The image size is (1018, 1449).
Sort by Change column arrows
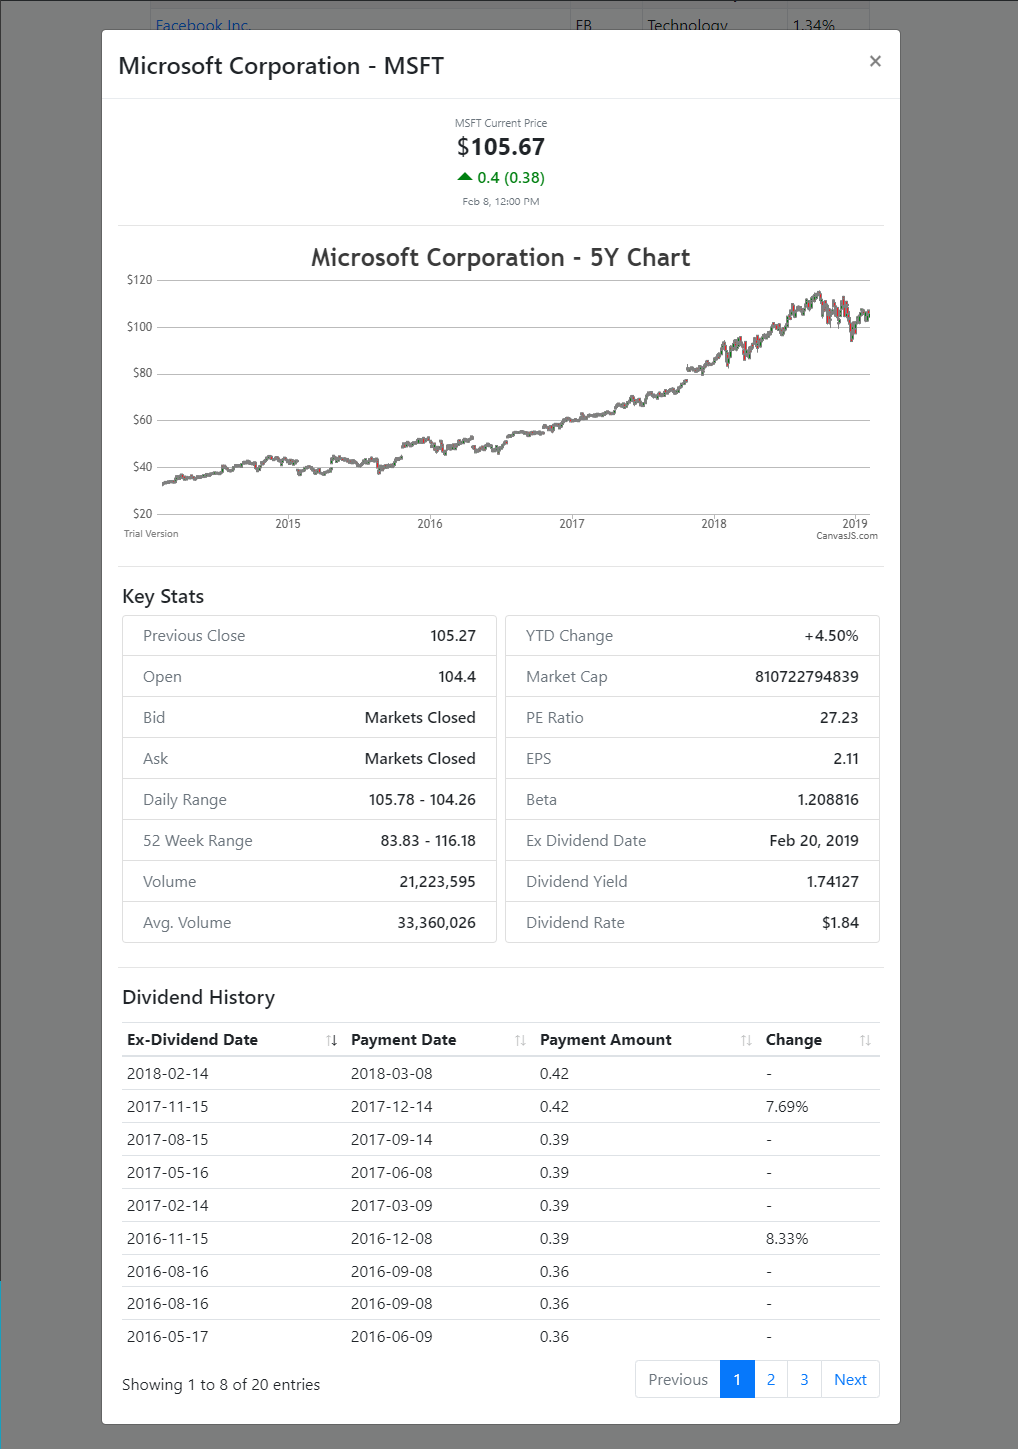point(865,1040)
